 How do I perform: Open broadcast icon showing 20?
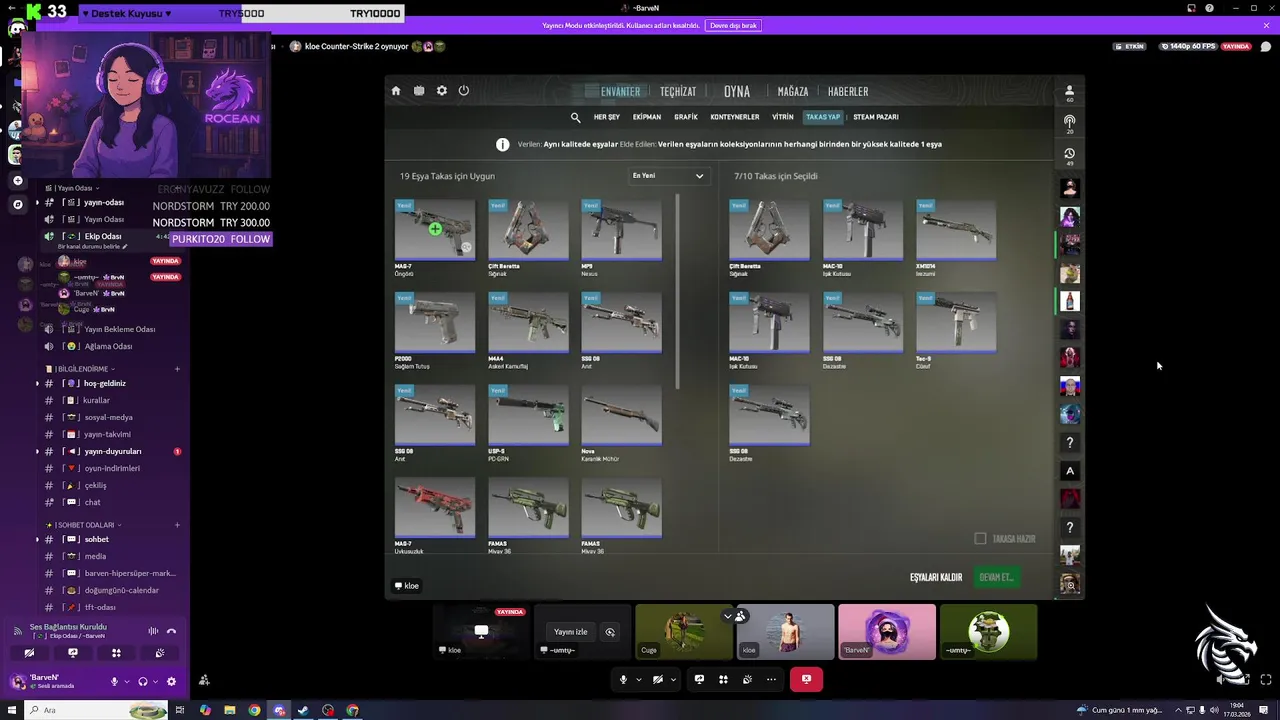pyautogui.click(x=1069, y=123)
